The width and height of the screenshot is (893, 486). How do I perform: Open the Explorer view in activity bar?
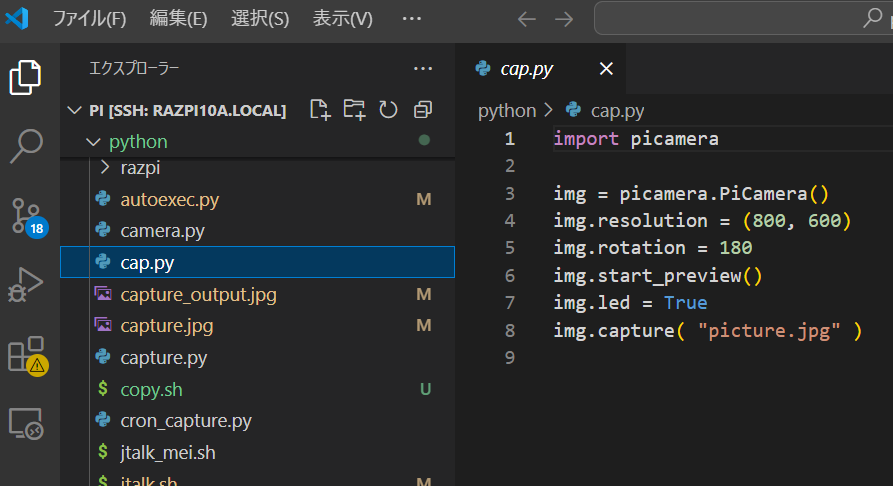[26, 77]
